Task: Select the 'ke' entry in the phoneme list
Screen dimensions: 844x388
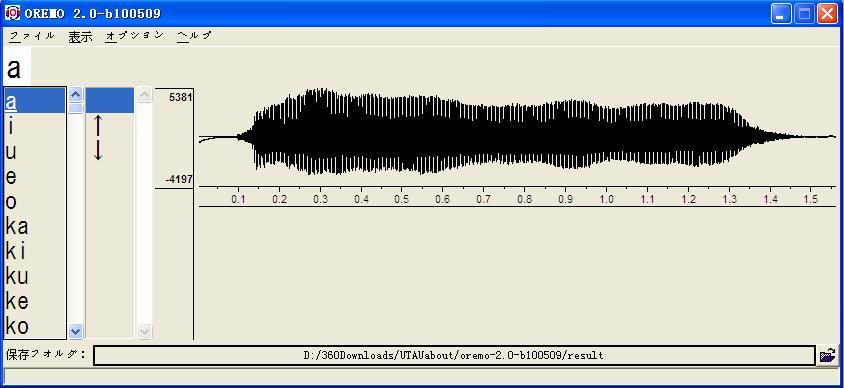Action: point(35,301)
